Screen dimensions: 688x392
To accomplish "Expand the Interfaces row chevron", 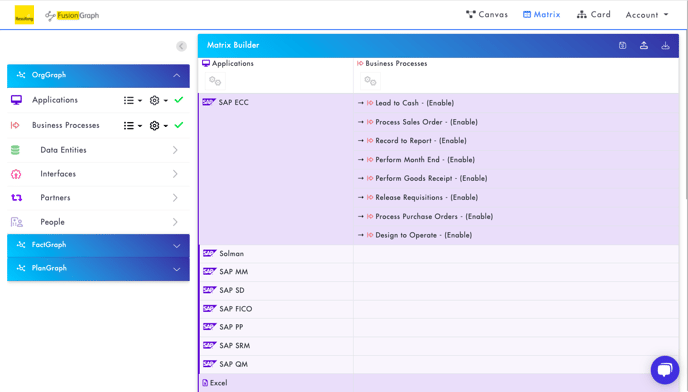I will [x=175, y=174].
